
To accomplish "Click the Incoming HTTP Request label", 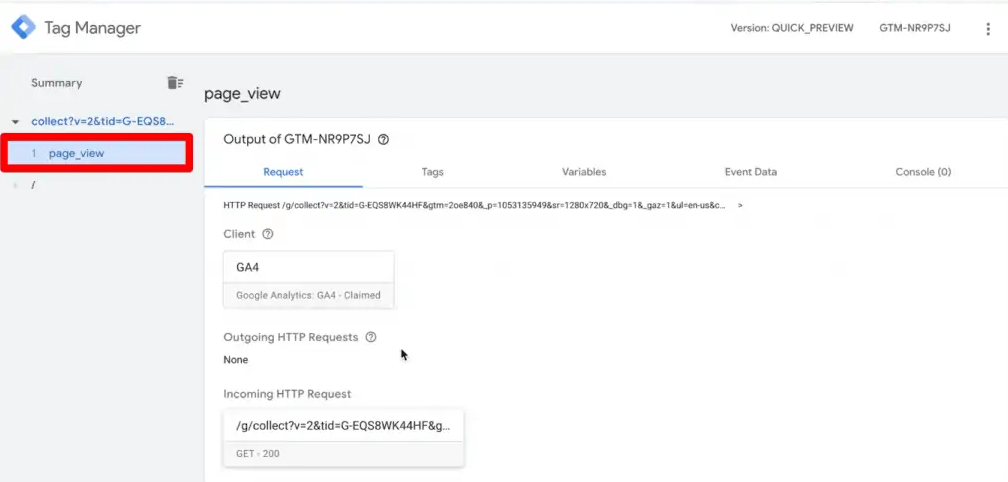I will [287, 394].
